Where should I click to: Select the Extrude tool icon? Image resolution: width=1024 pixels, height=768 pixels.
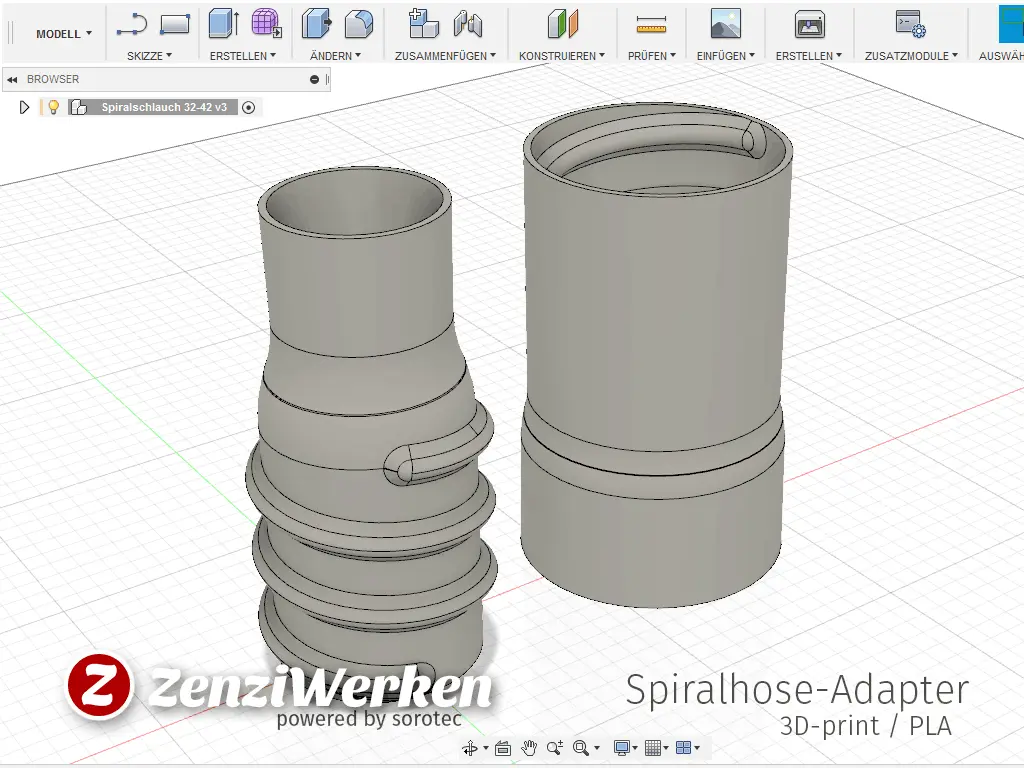click(x=223, y=24)
